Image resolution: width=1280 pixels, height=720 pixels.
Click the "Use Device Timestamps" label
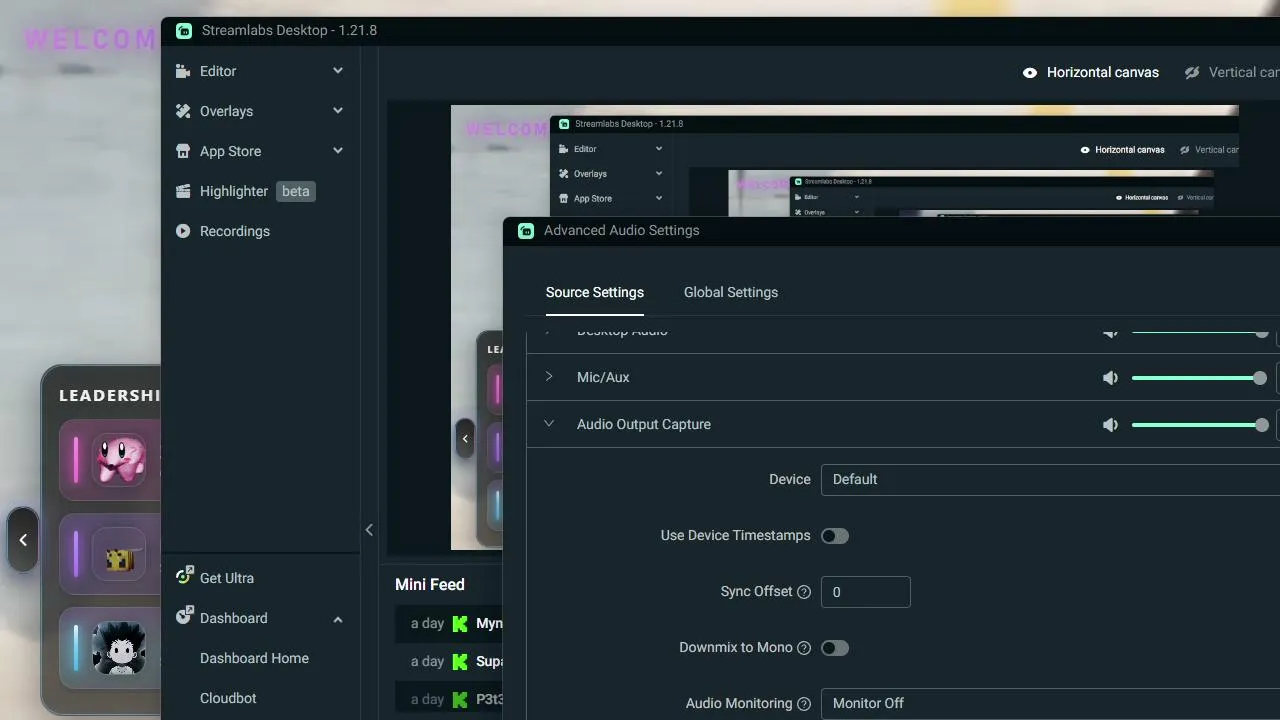736,536
